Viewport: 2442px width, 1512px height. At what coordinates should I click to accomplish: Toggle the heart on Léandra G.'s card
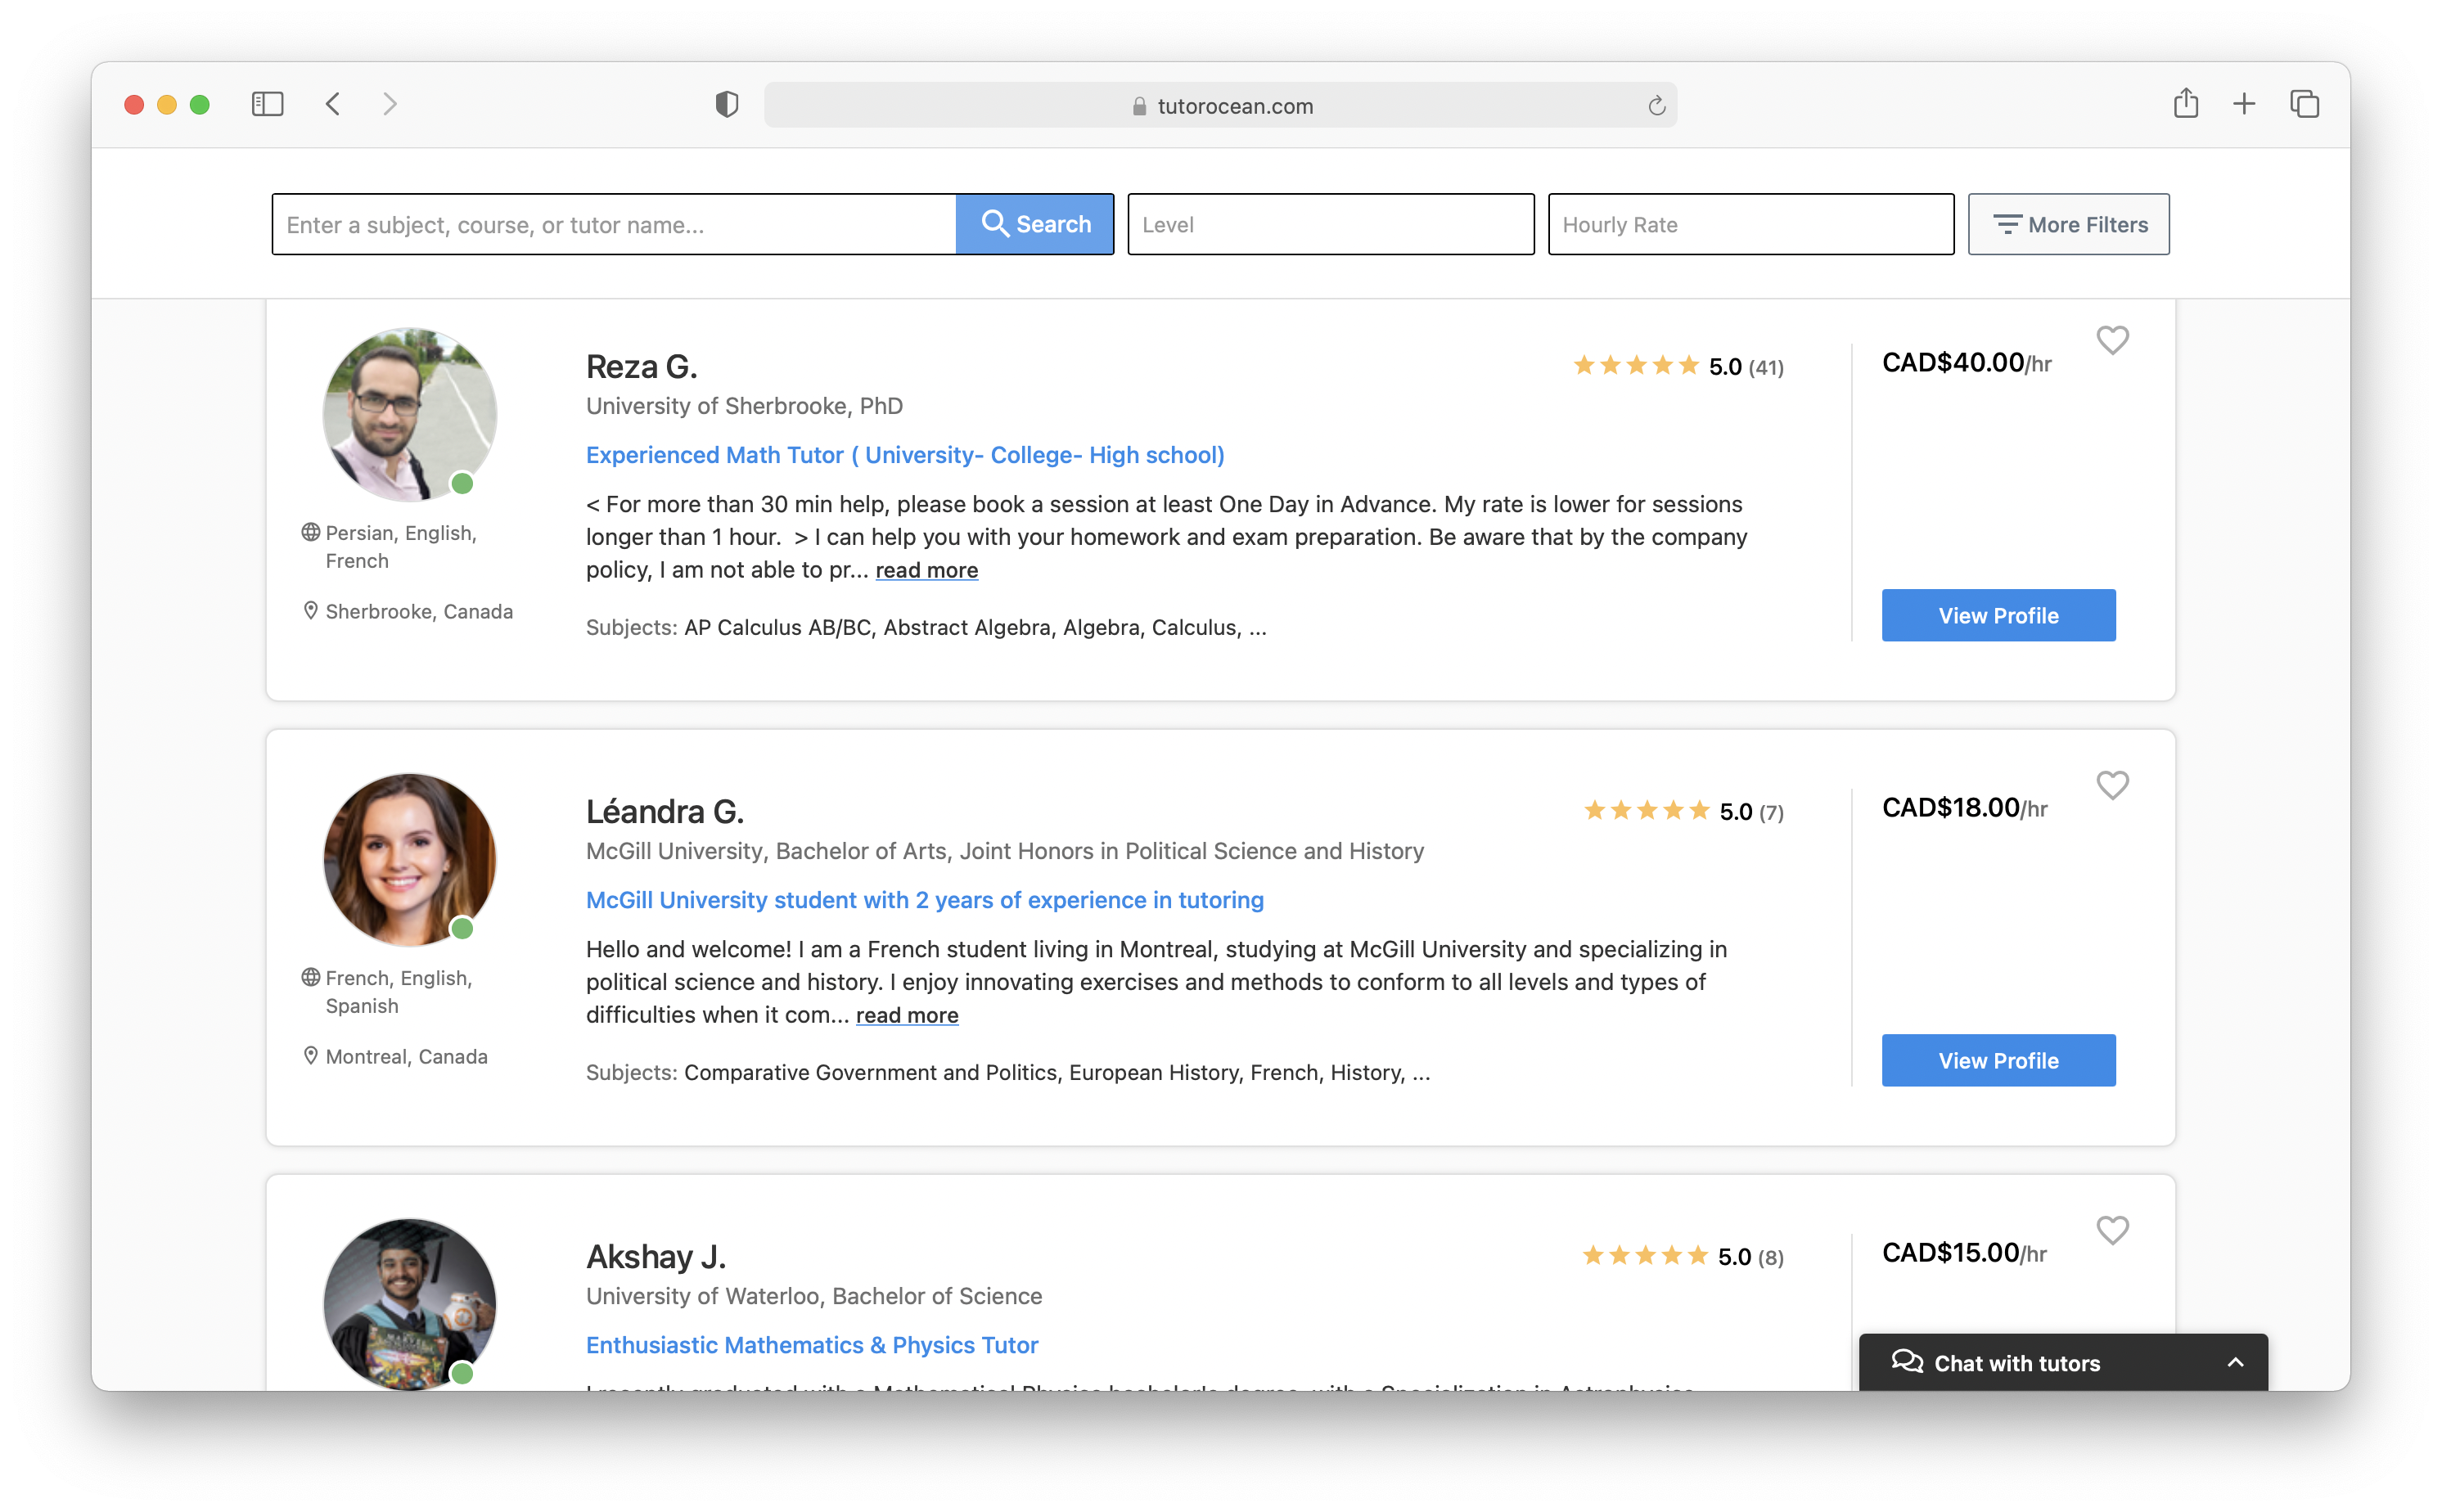coord(2112,785)
